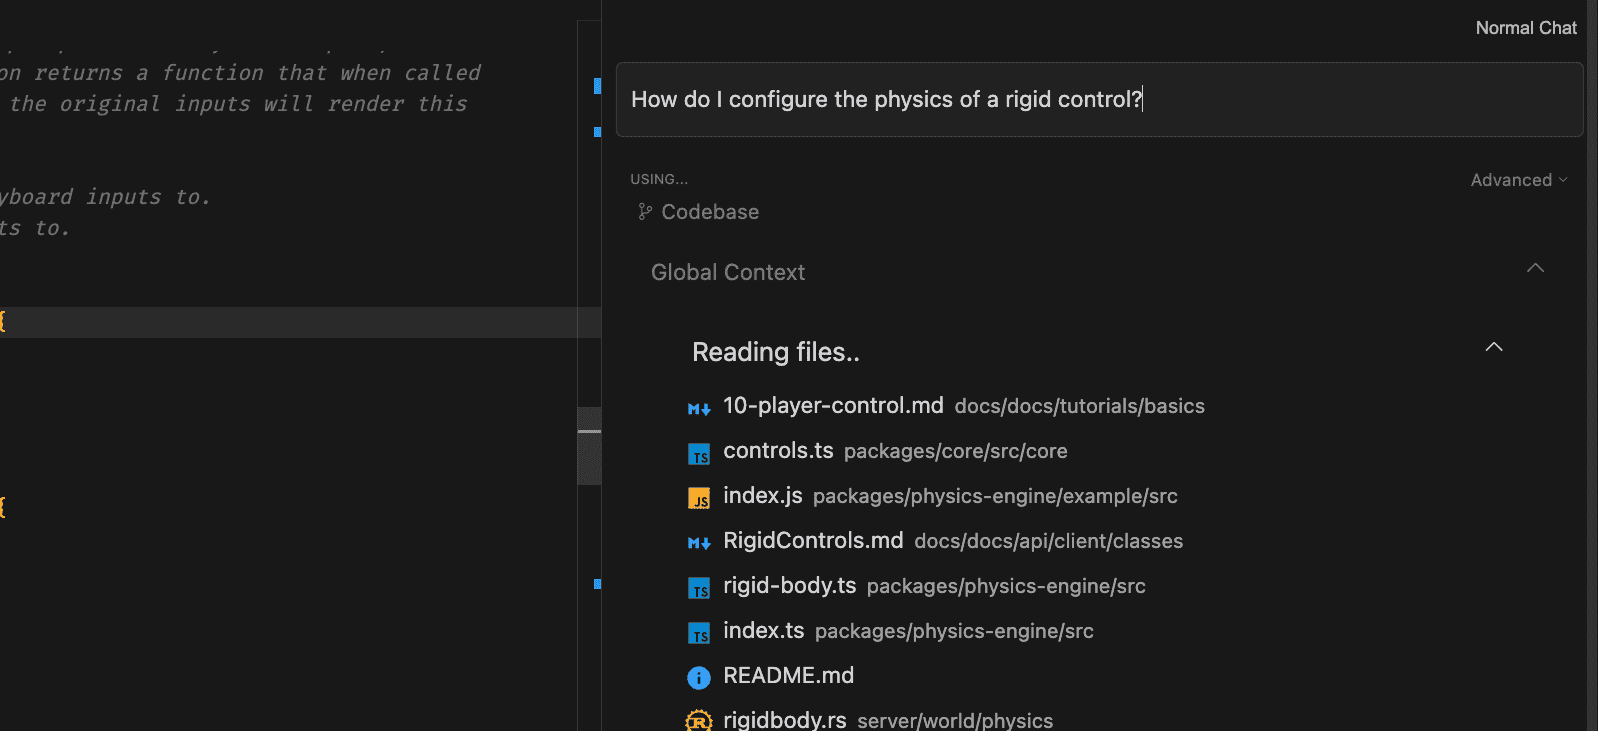1598x731 pixels.
Task: Click the comment text "returns a function that when called"
Action: 258,73
